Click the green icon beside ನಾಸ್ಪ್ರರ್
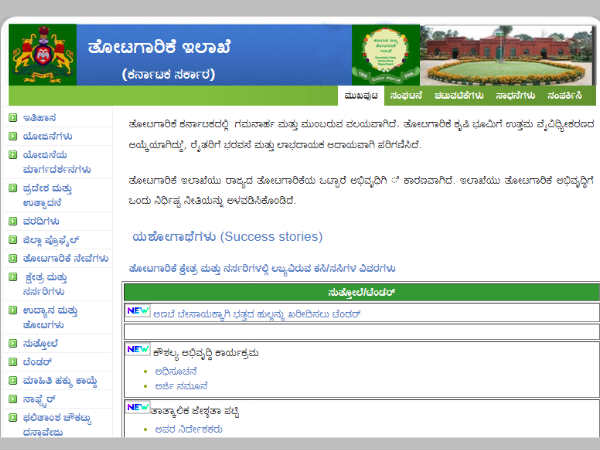The height and width of the screenshot is (450, 600). pyautogui.click(x=13, y=399)
